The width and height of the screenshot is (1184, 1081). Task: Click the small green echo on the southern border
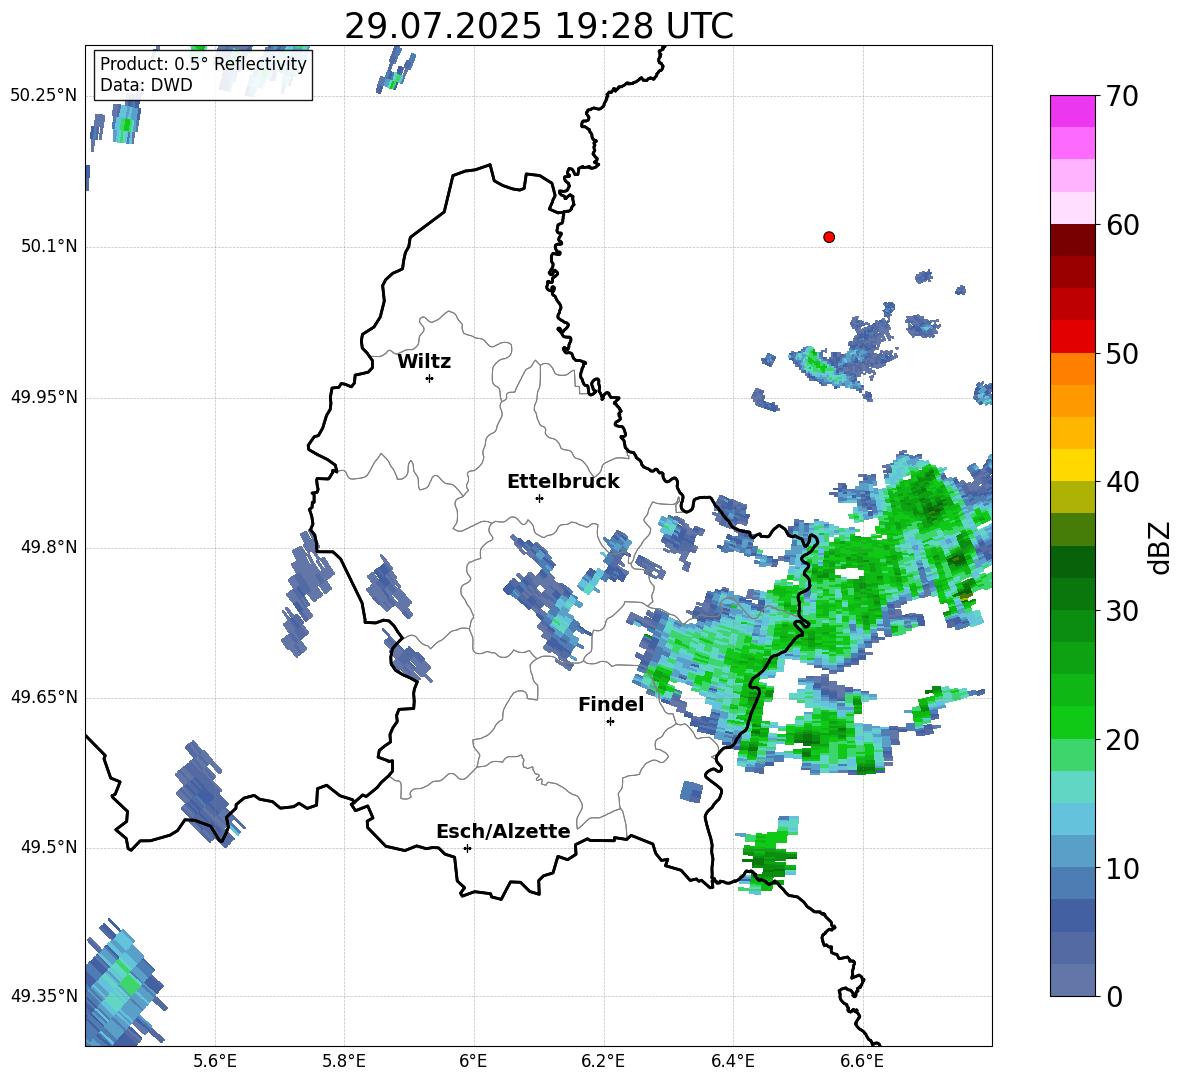point(769,855)
